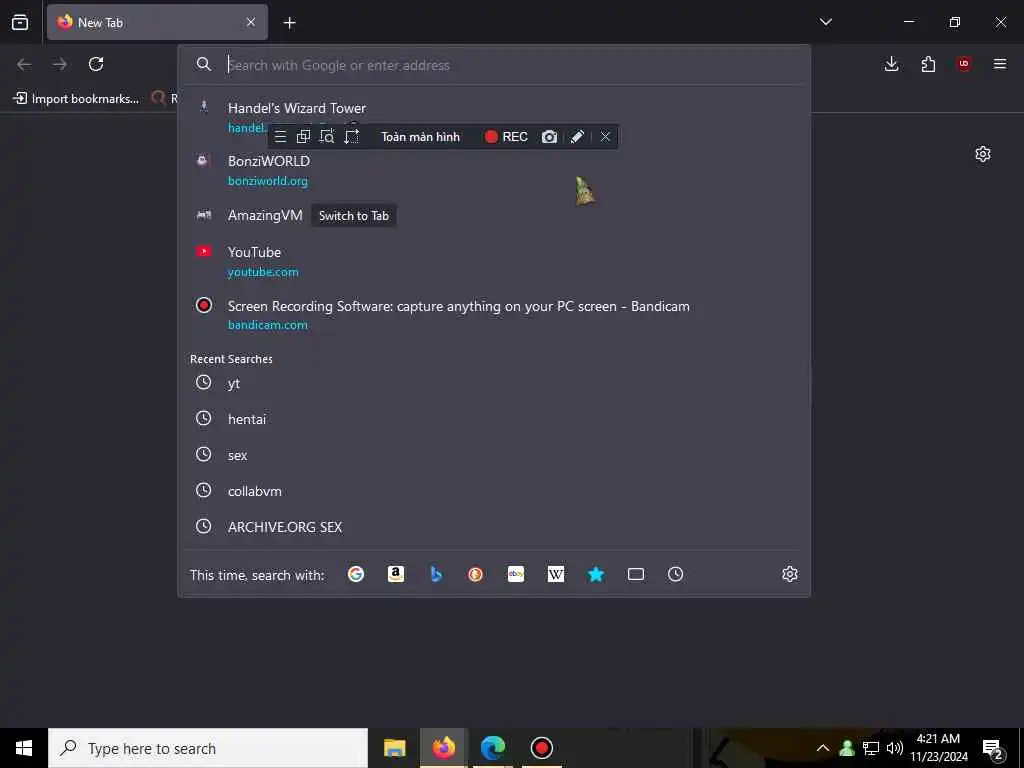This screenshot has height=768, width=1024.
Task: Open notification center icon
Action: pyautogui.click(x=992, y=748)
